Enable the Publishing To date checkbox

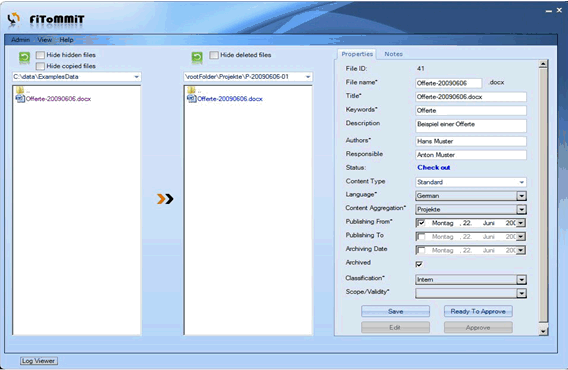[x=421, y=237]
